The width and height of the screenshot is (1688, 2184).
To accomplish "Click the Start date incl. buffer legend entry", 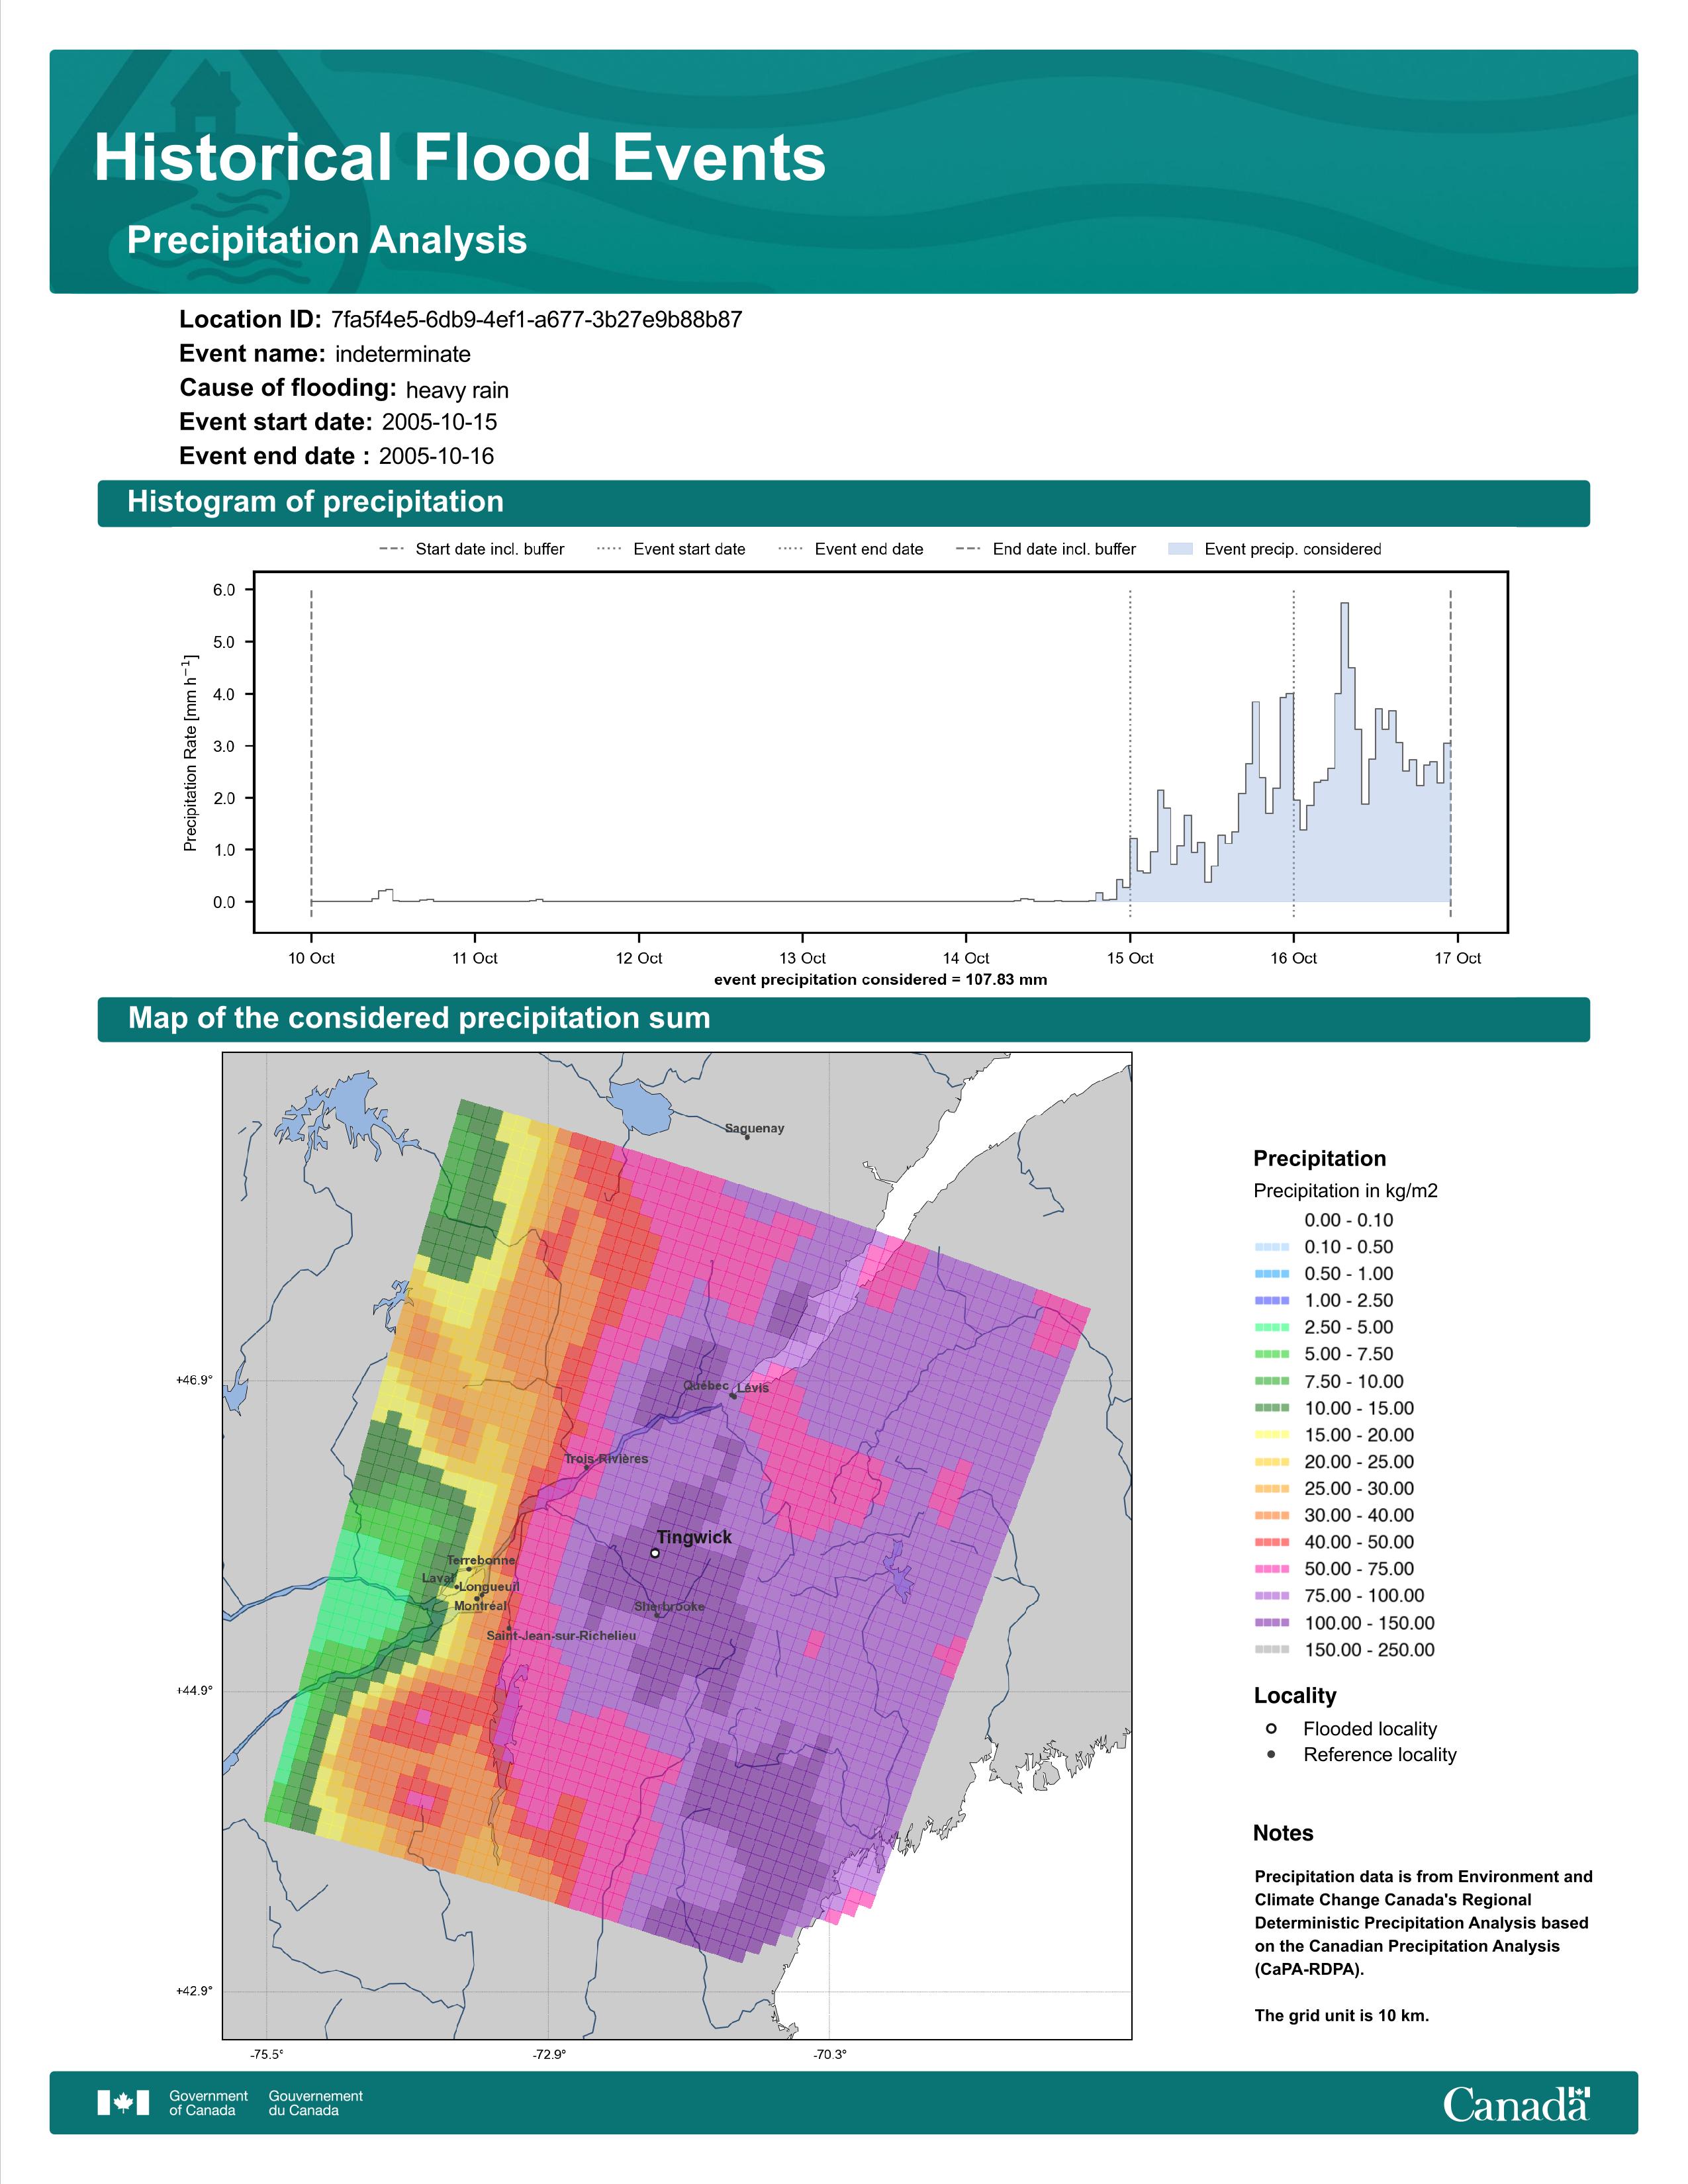I will (472, 549).
